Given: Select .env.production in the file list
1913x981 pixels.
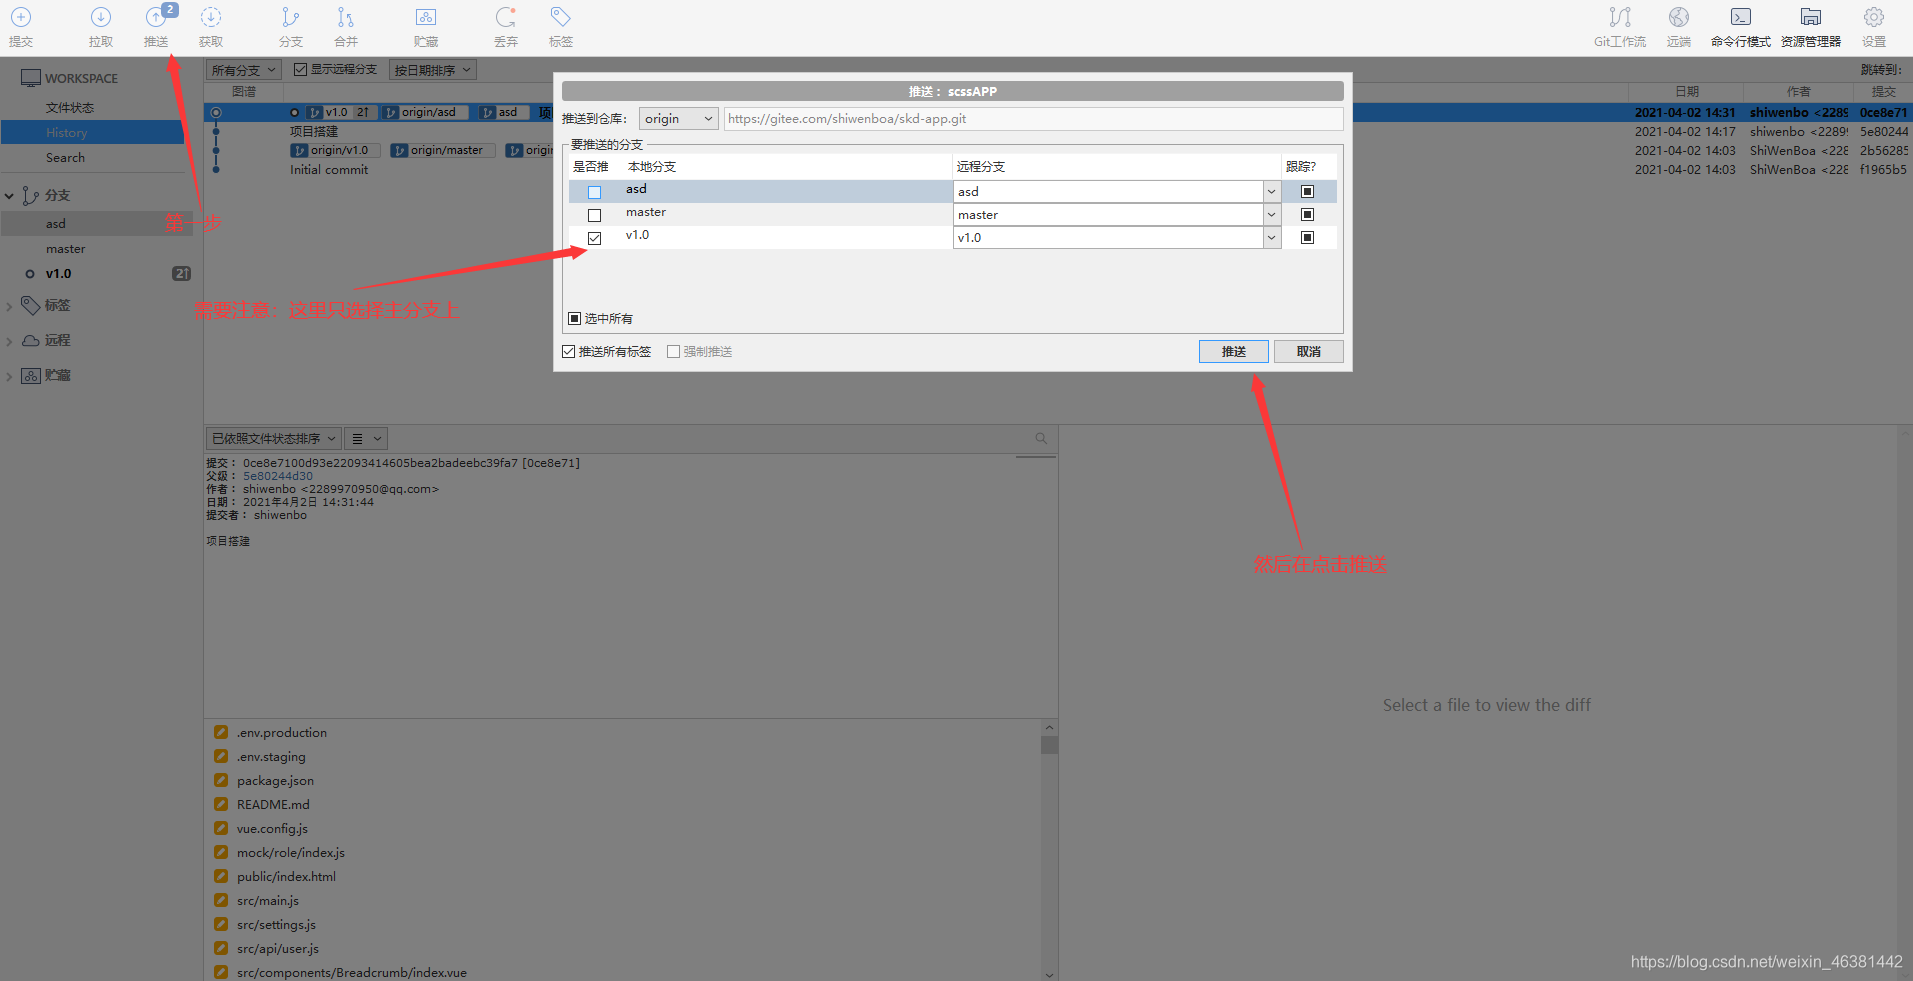Looking at the screenshot, I should pos(282,732).
